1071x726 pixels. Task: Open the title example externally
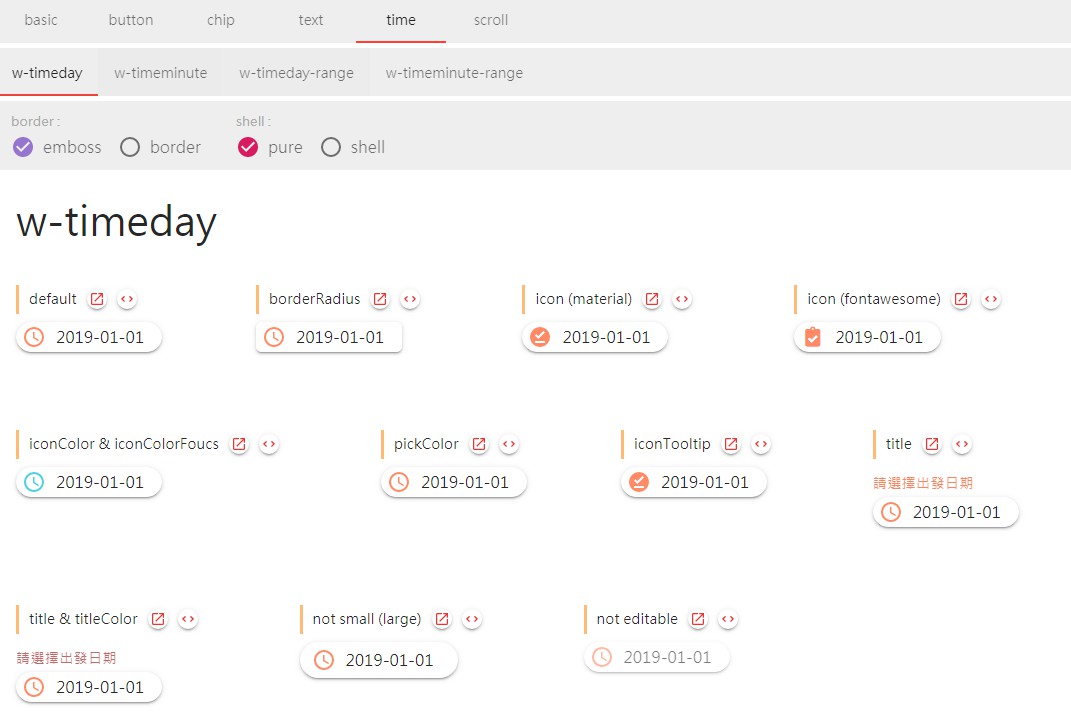[932, 444]
